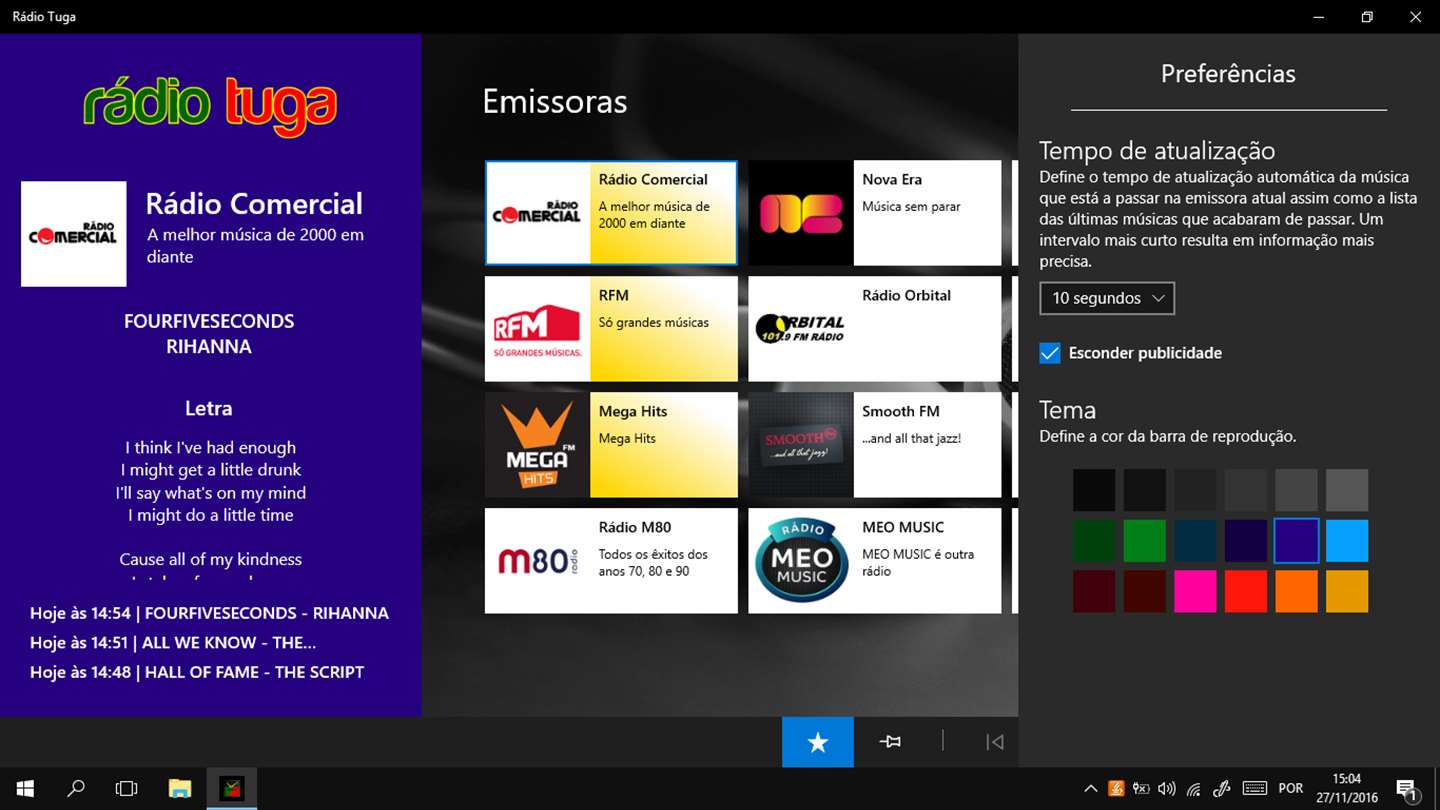Click the FOURFIVESECONDS RIHANNA now-playing title
This screenshot has height=810, width=1440.
click(x=209, y=334)
